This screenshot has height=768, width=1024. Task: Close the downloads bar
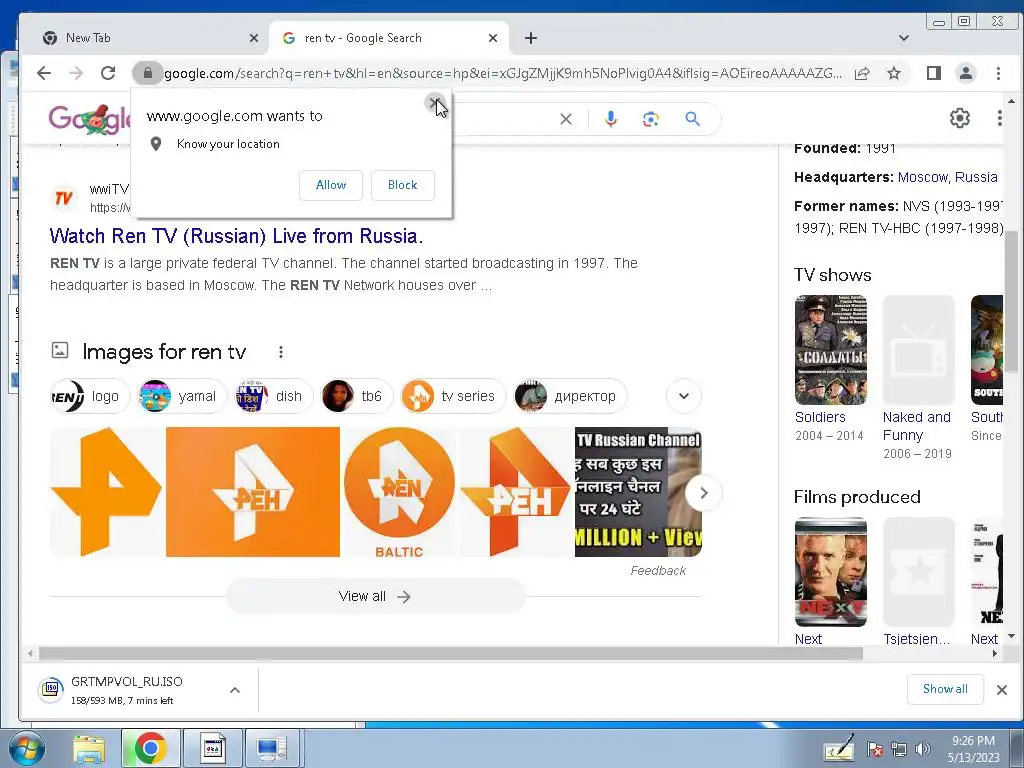click(1001, 690)
